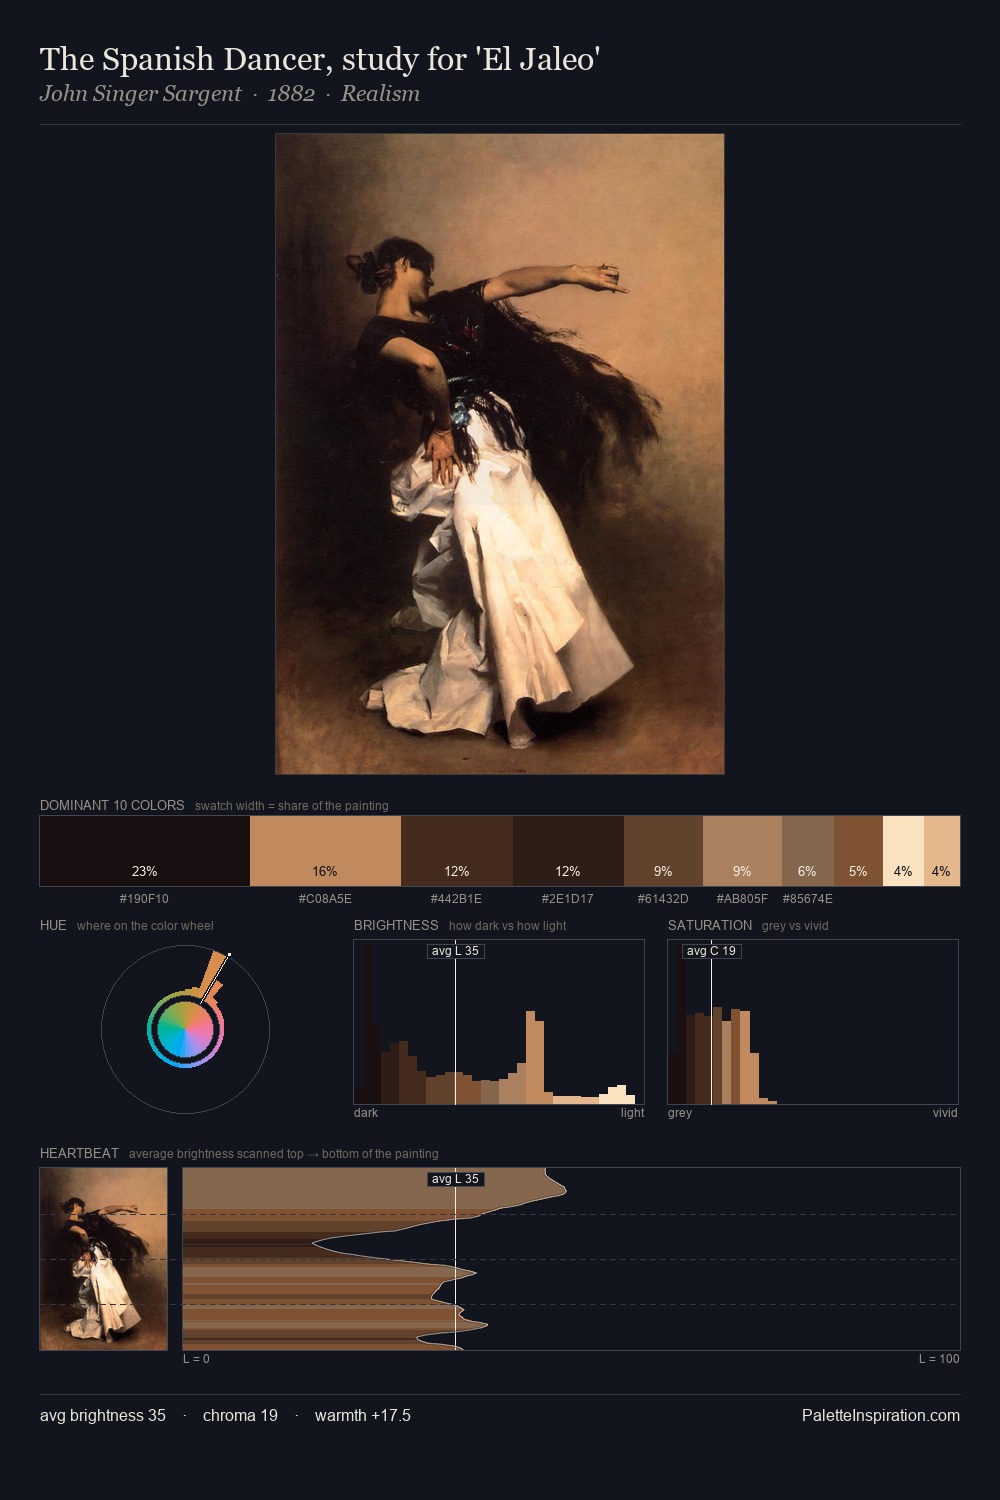Viewport: 1000px width, 1500px height.
Task: Click the #2E1D17 hex code label
Action: pyautogui.click(x=567, y=898)
